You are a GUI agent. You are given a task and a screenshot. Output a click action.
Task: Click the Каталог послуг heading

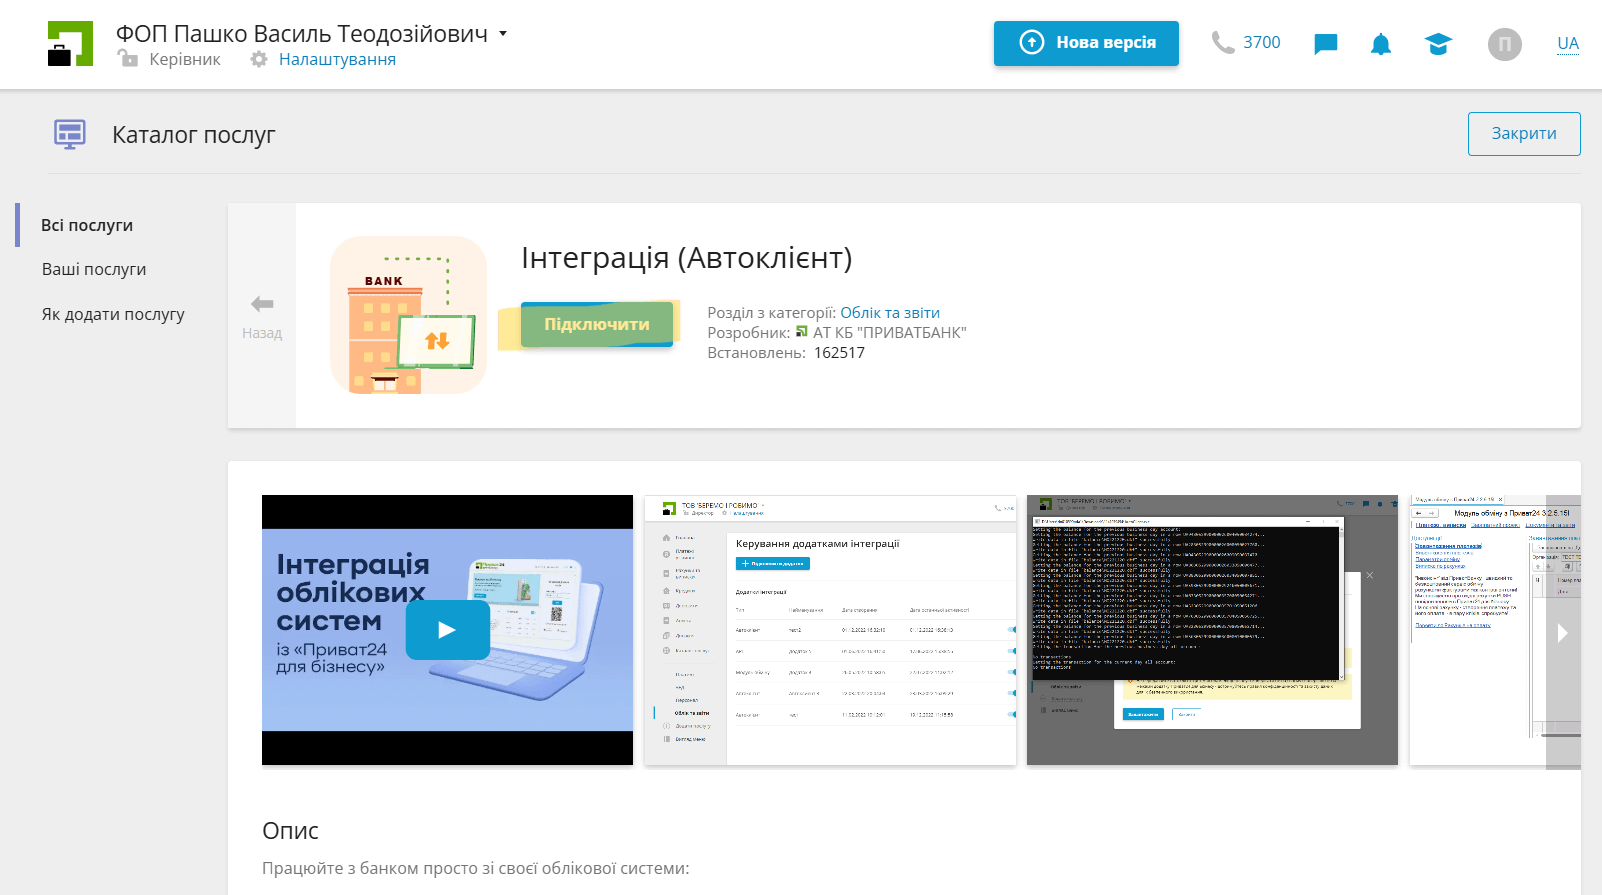click(193, 135)
